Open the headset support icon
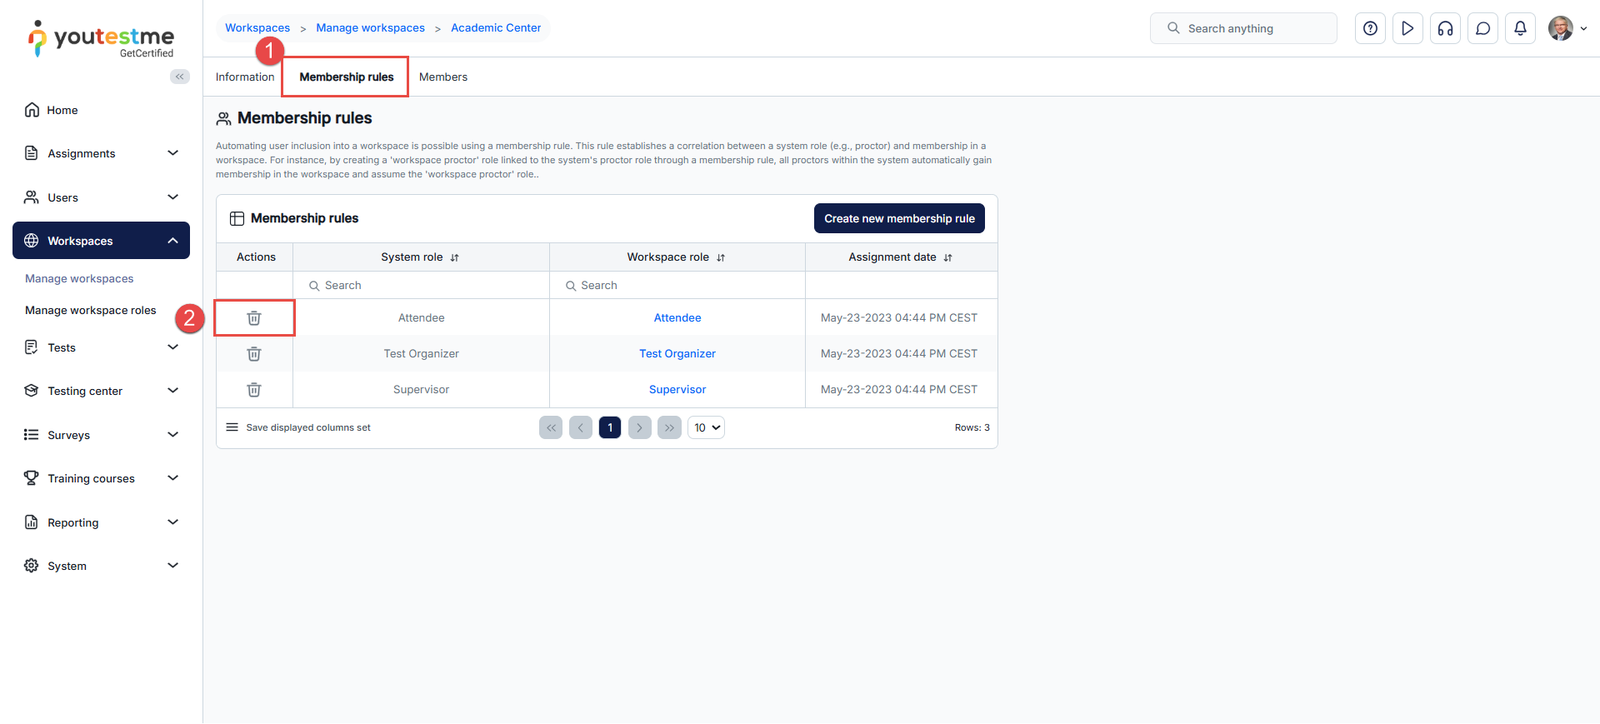 [x=1445, y=29]
